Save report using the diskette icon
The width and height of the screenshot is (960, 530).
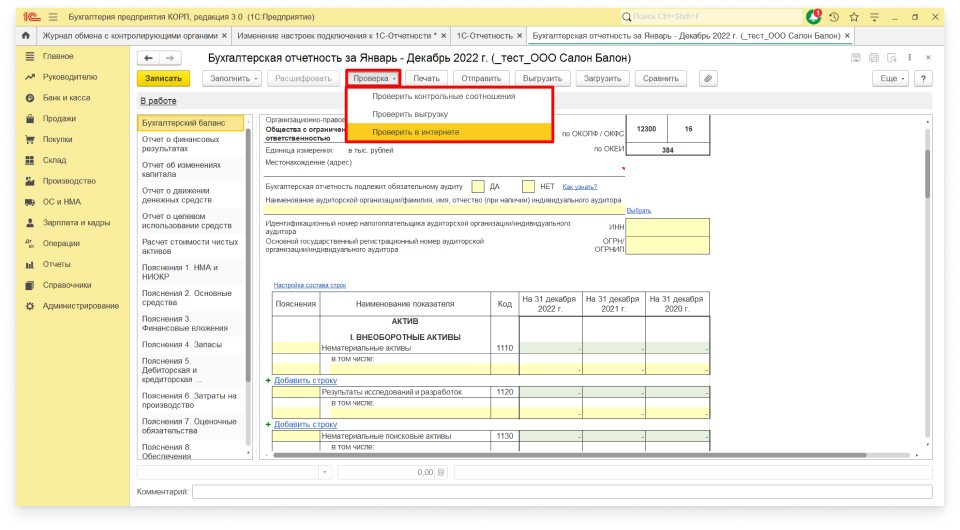[856, 58]
